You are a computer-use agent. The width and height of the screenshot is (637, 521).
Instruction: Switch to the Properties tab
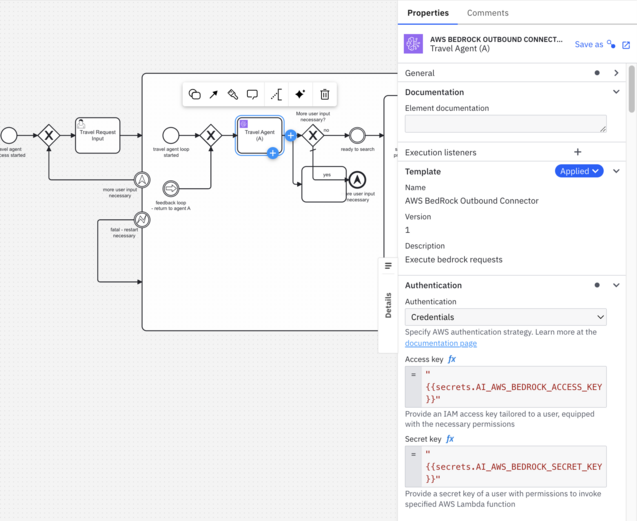[x=428, y=13]
